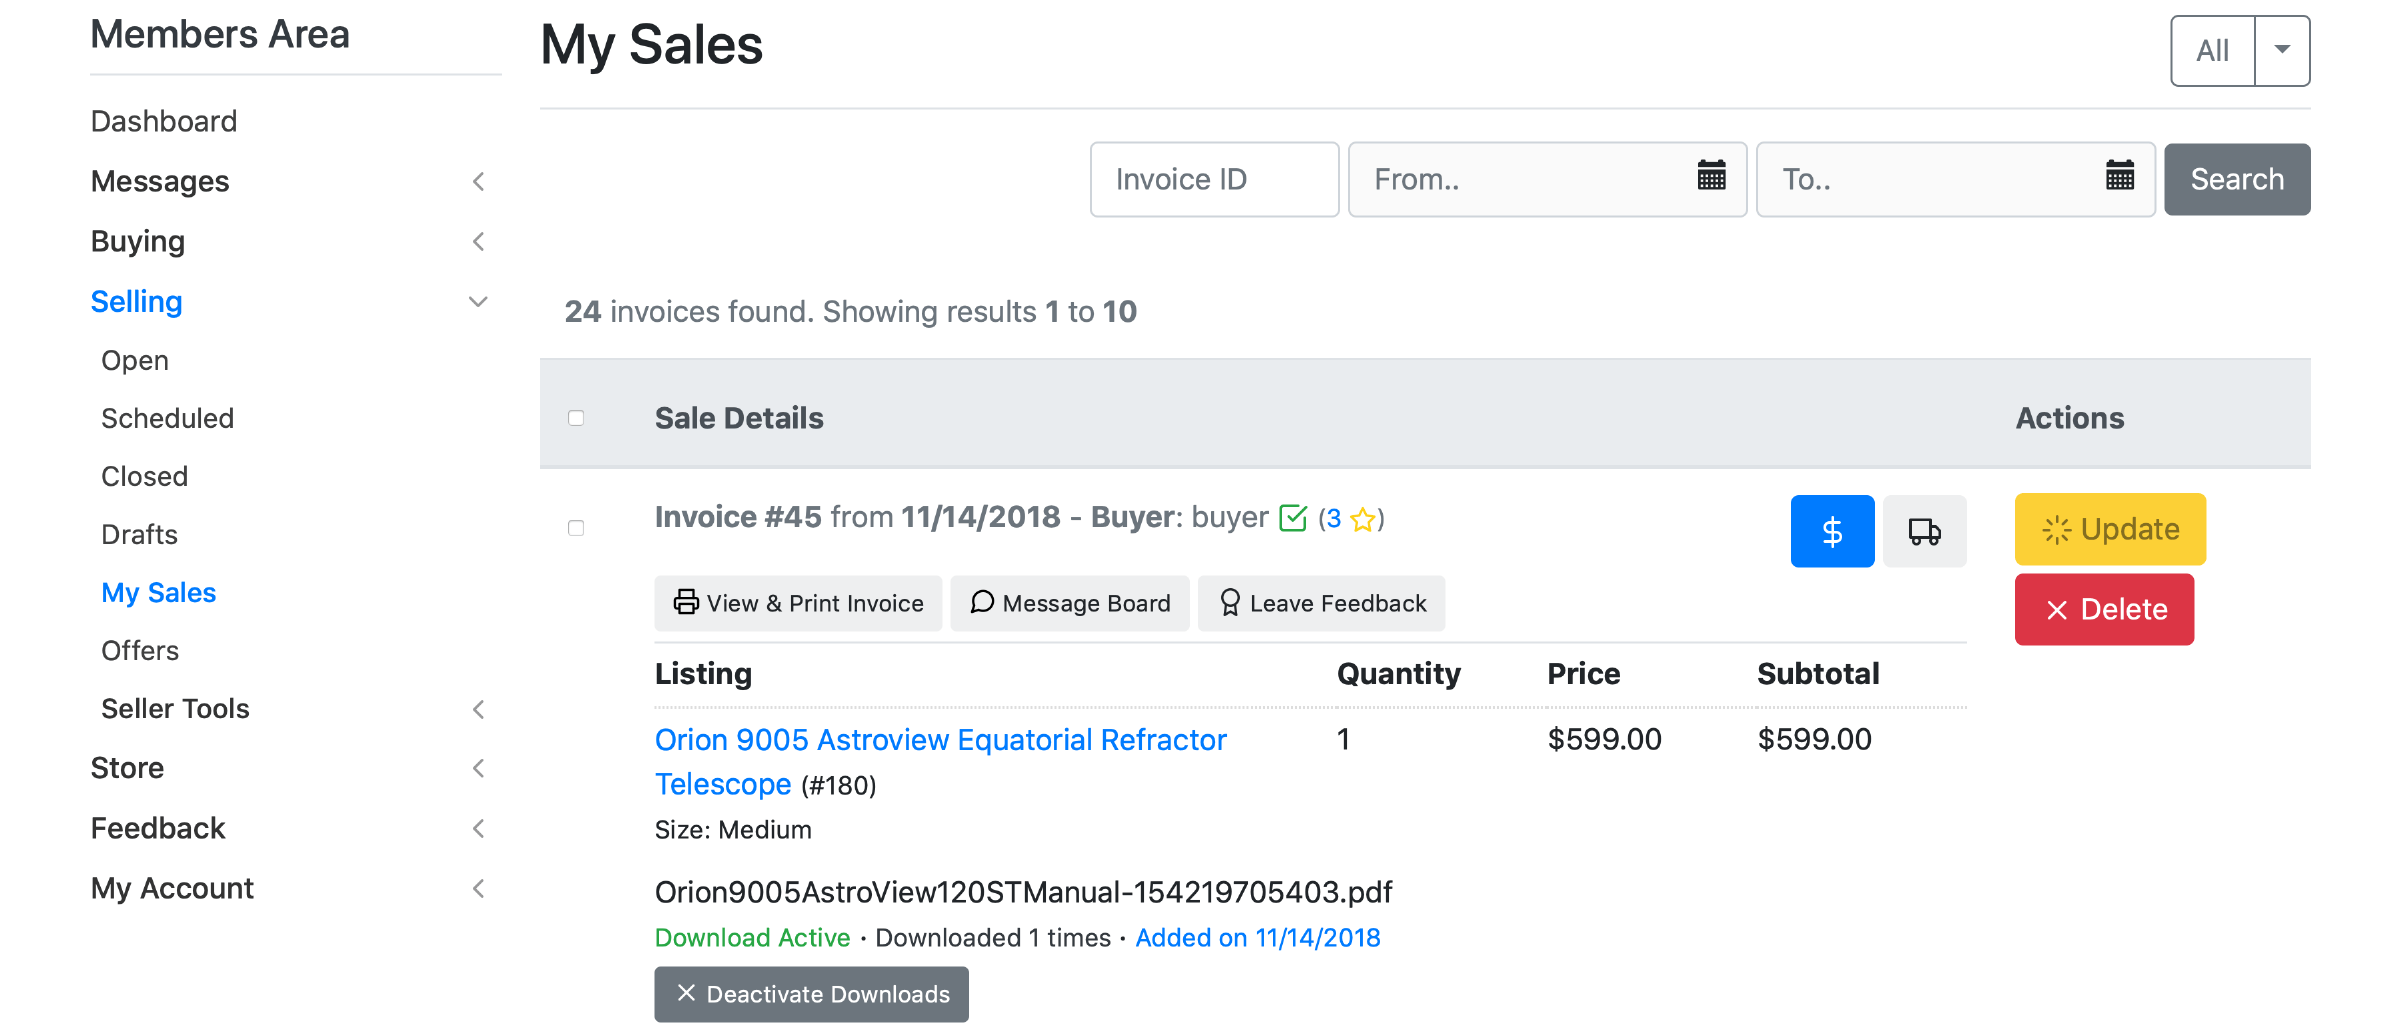
Task: Collapse the Selling sidebar section
Action: point(478,301)
